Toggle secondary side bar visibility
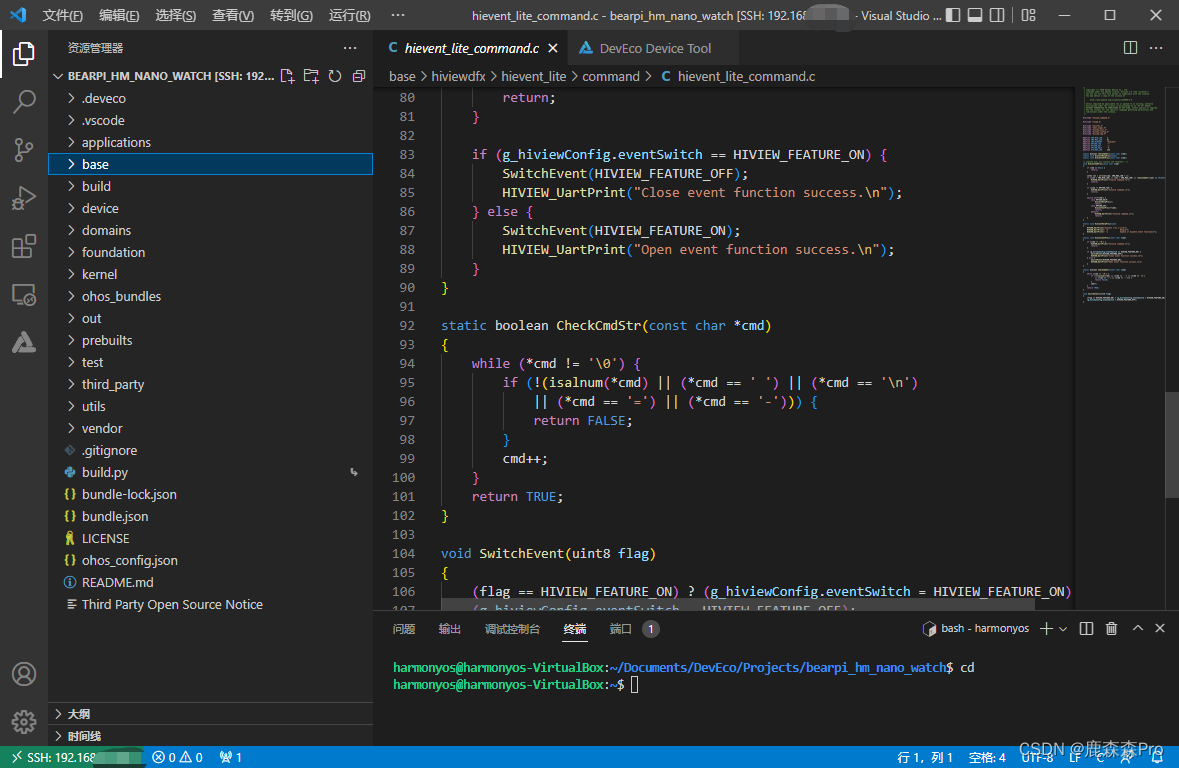 point(997,15)
